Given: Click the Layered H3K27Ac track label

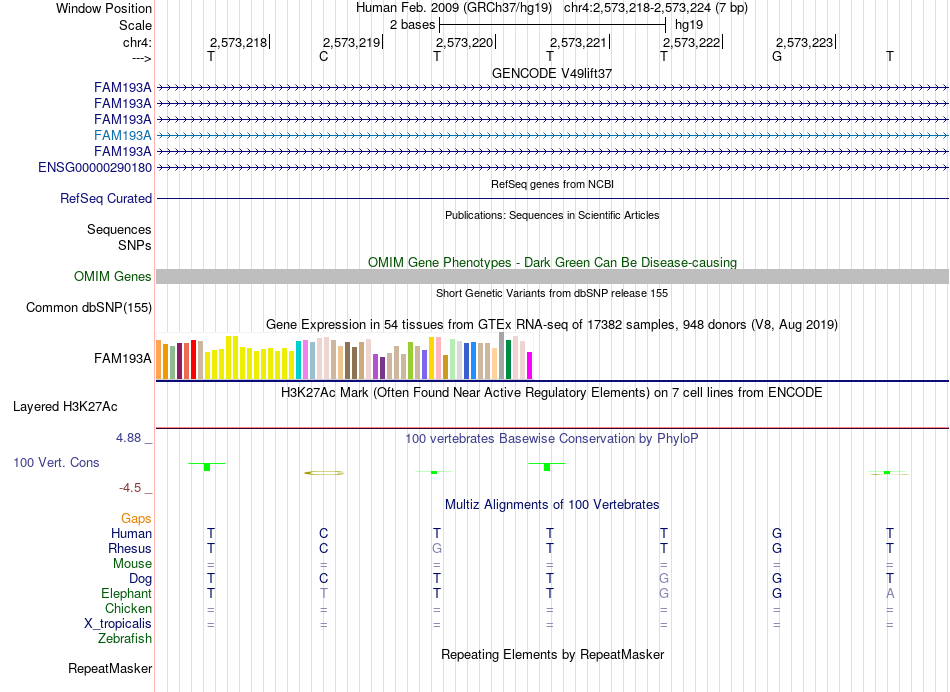Looking at the screenshot, I should (x=65, y=407).
